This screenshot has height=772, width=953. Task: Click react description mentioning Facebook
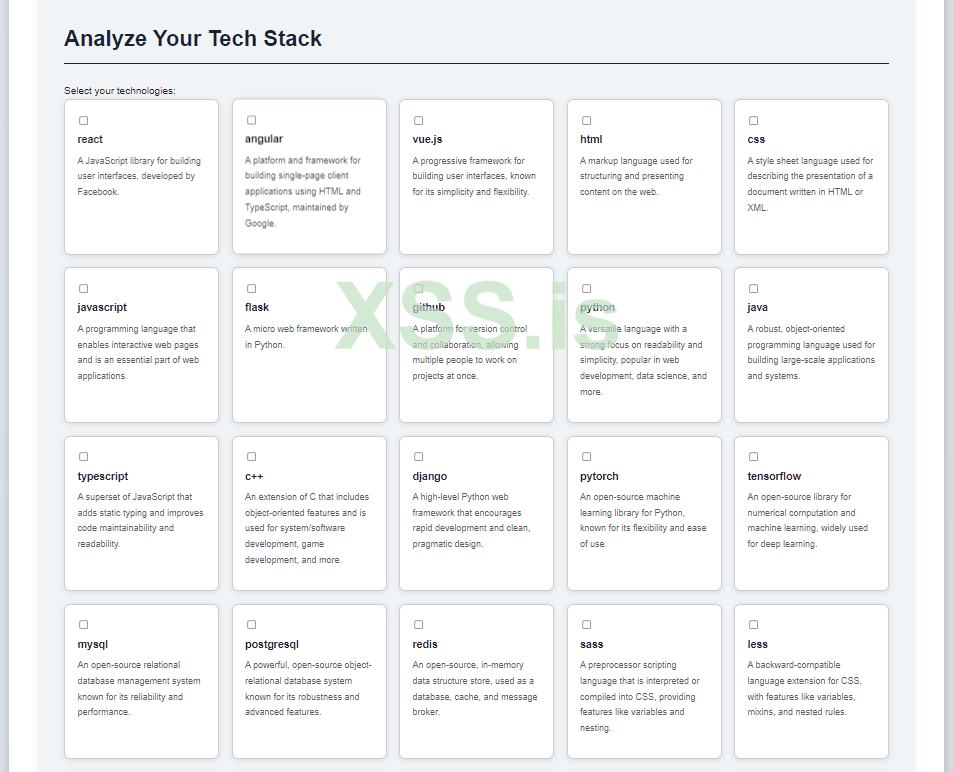coord(139,176)
